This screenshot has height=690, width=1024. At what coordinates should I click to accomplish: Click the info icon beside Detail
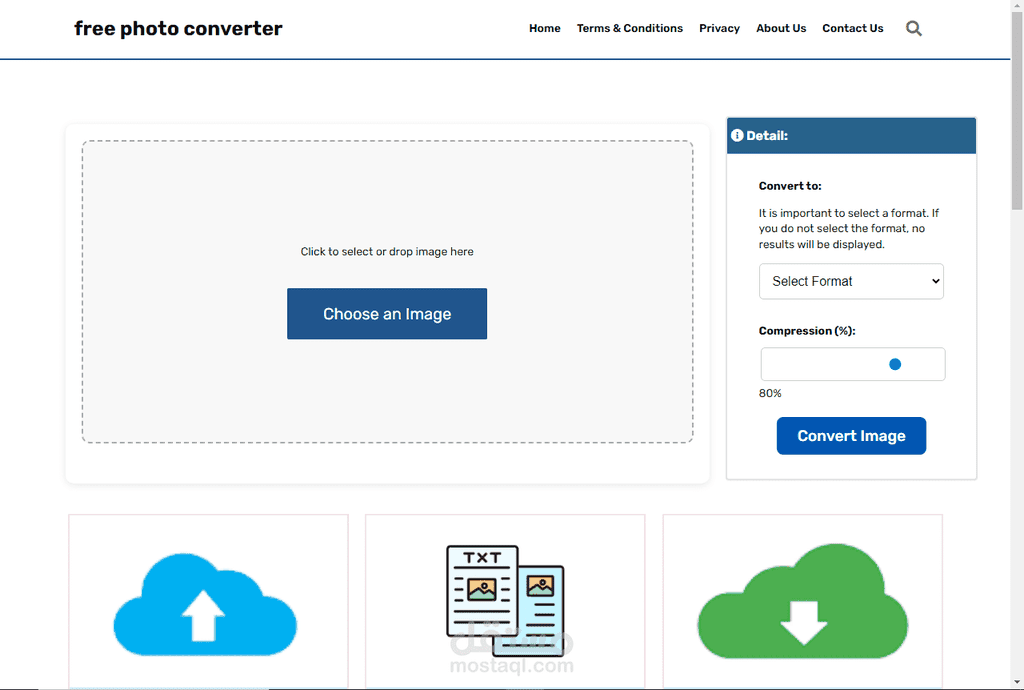click(737, 136)
